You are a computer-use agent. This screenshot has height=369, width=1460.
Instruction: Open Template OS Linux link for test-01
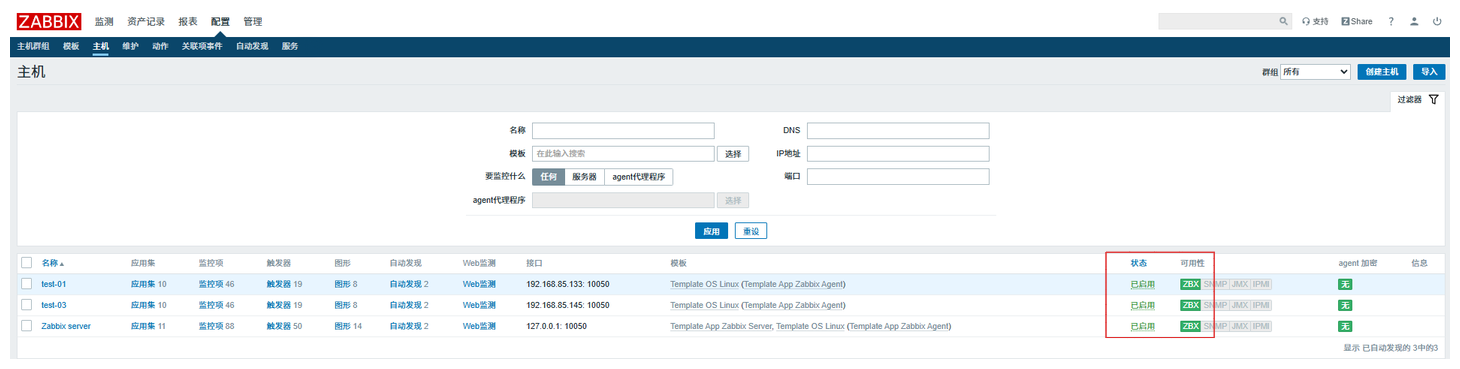click(705, 284)
